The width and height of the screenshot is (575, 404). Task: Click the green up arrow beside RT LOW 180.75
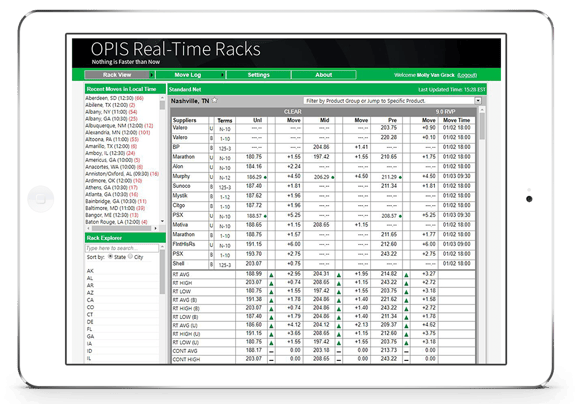271,292
